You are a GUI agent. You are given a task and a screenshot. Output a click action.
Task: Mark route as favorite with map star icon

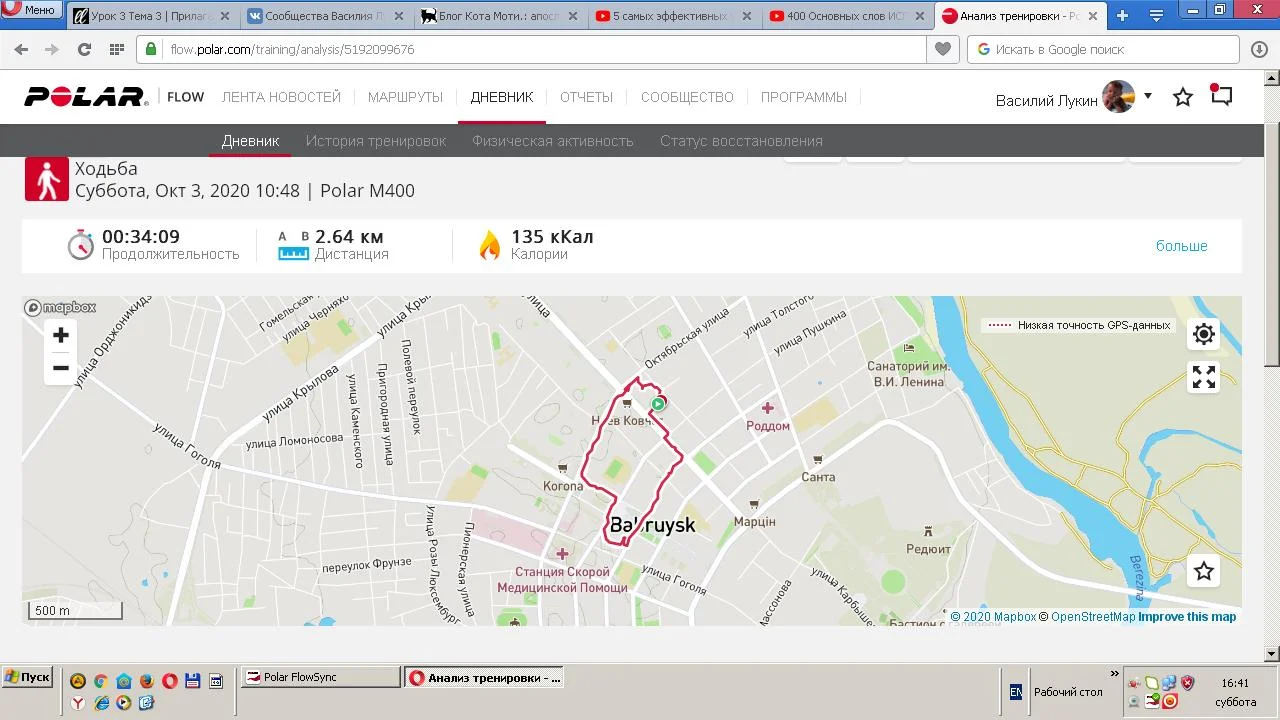pyautogui.click(x=1204, y=571)
